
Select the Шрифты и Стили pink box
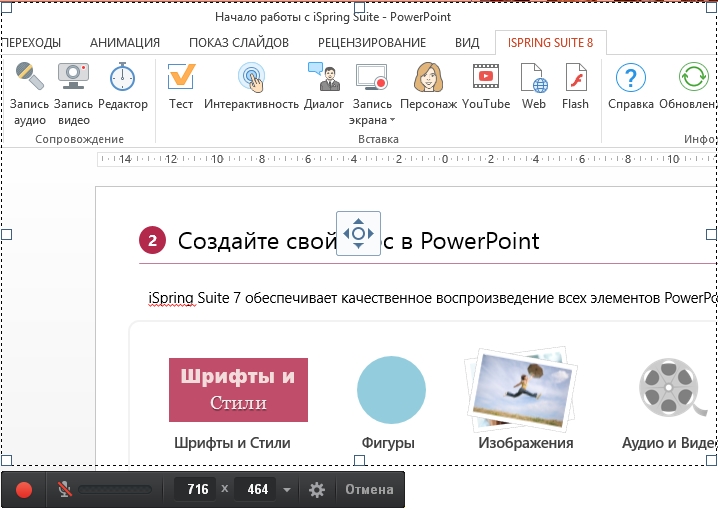tap(238, 390)
